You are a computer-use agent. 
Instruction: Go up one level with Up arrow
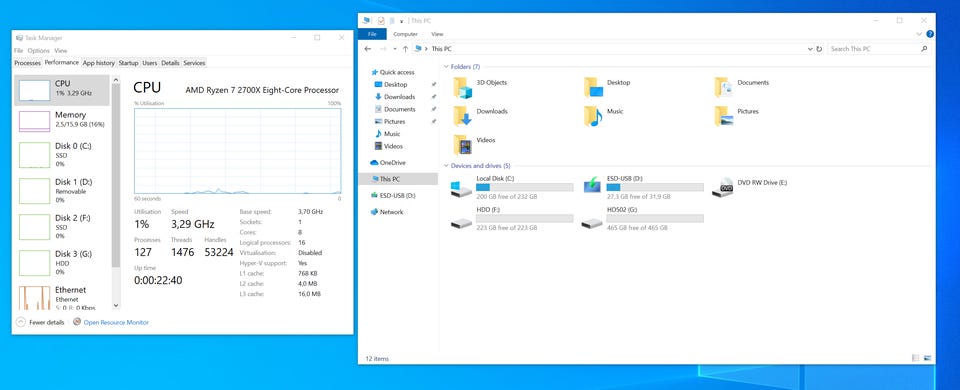(x=405, y=49)
